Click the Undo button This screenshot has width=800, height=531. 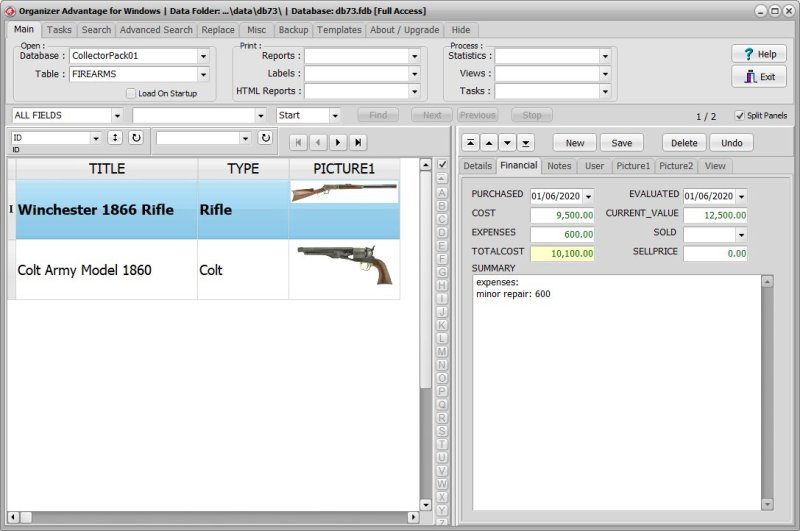(x=732, y=143)
